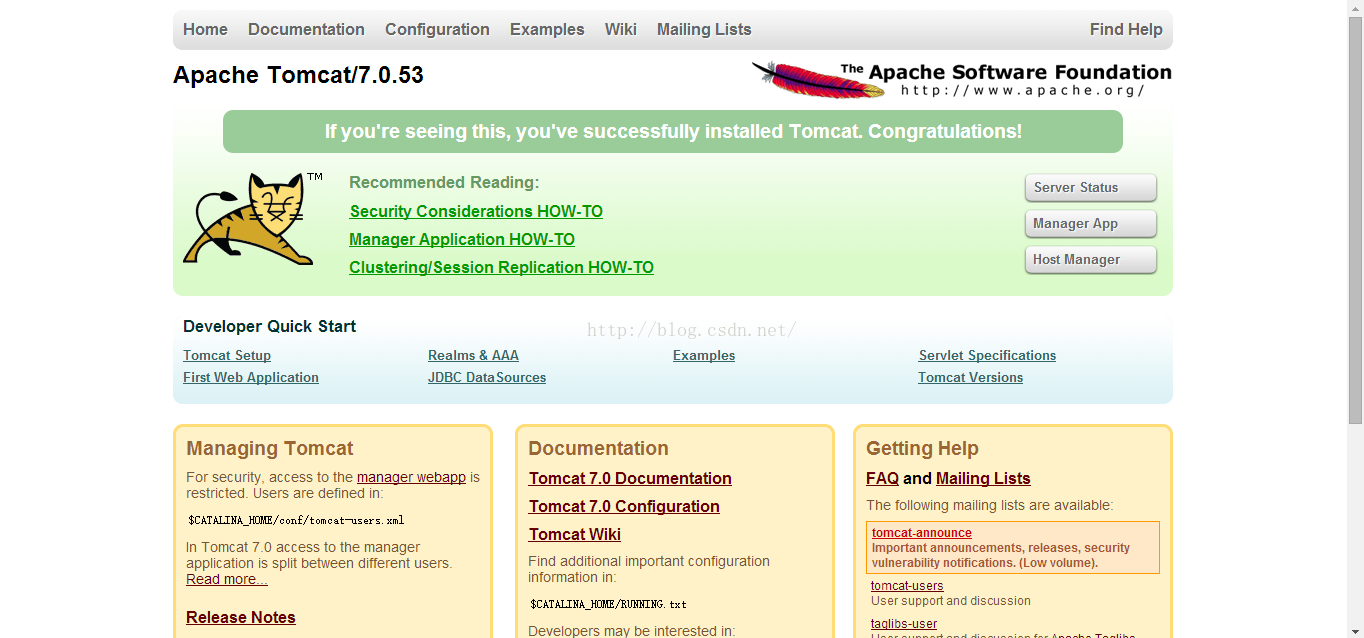Open the First Web Application link

tap(251, 377)
